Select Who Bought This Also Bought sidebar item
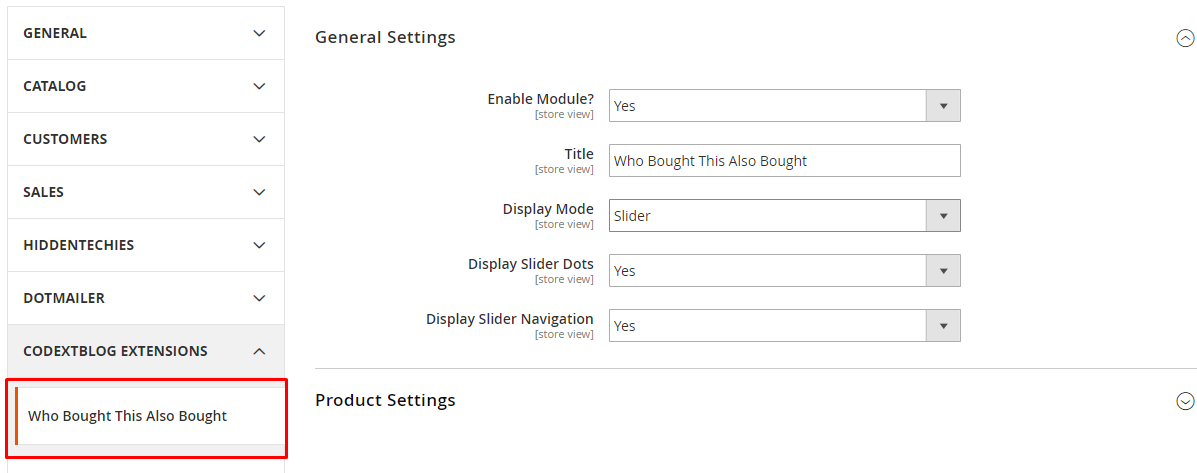Screen dimensions: 1197x473 click(x=128, y=416)
